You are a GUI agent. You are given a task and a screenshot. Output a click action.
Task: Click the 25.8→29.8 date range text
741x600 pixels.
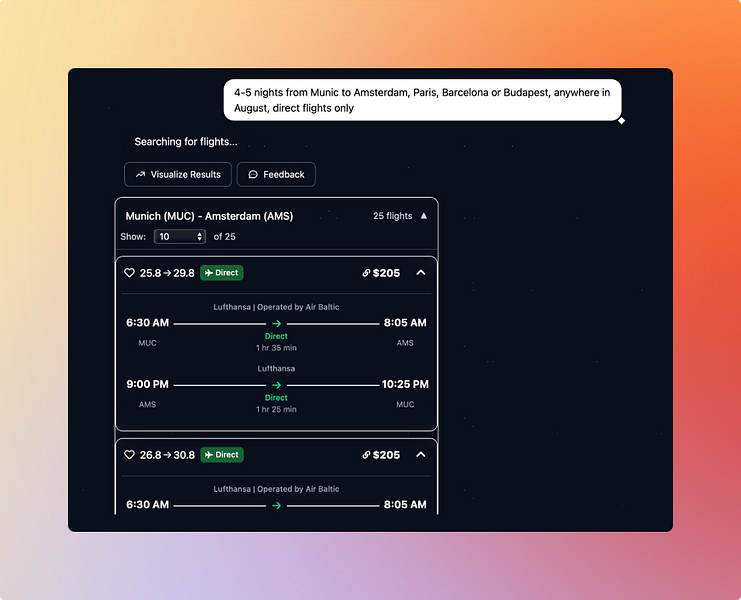167,273
